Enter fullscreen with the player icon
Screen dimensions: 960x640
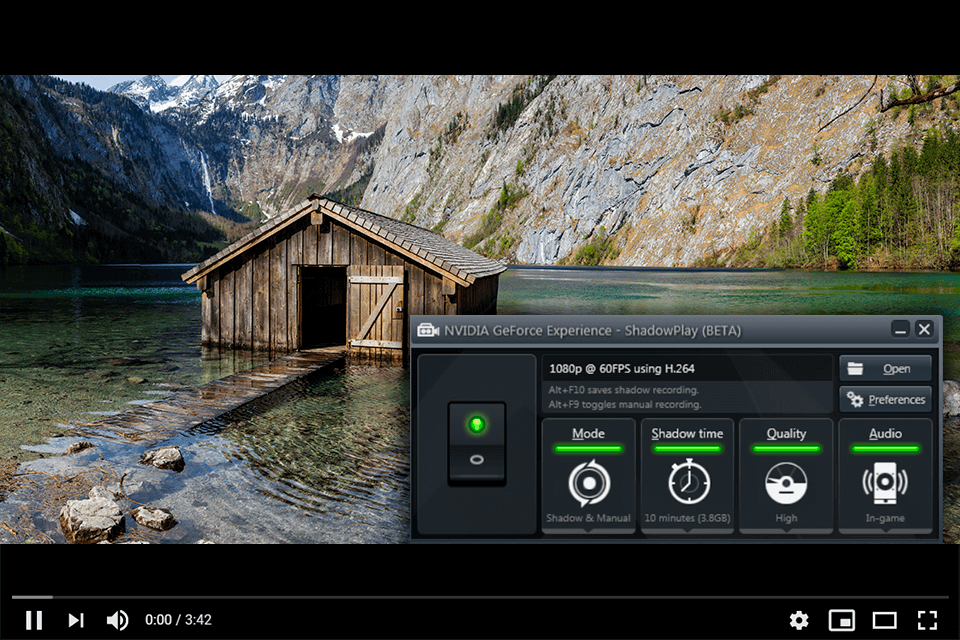tap(926, 621)
